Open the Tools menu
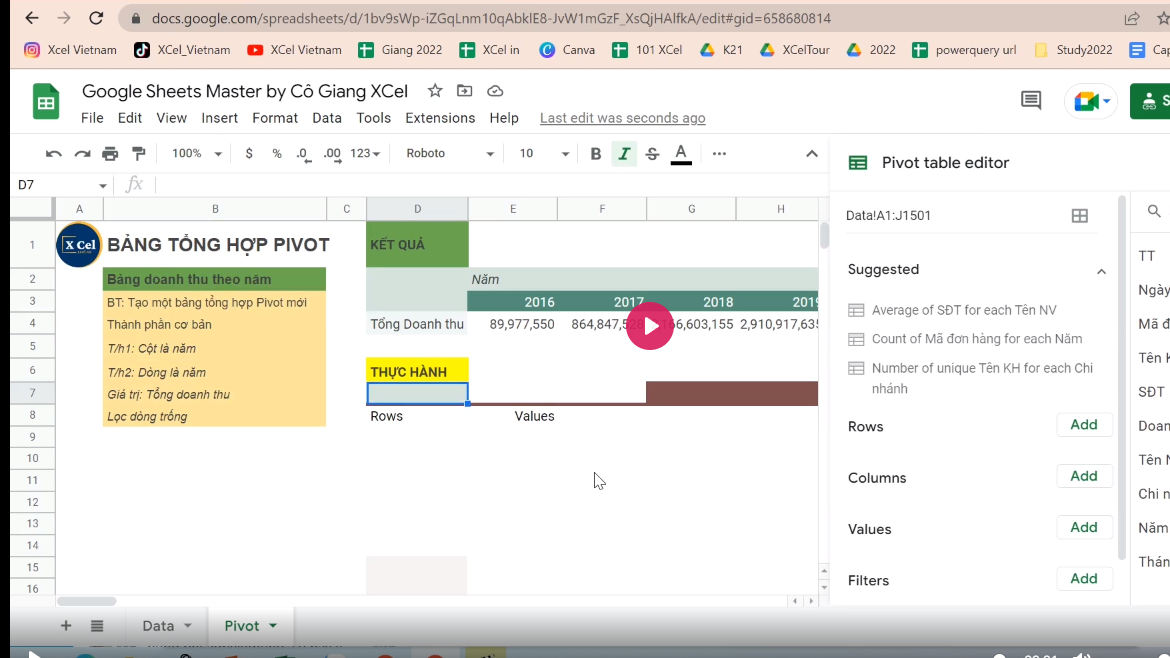Image resolution: width=1170 pixels, height=658 pixels. coord(373,118)
